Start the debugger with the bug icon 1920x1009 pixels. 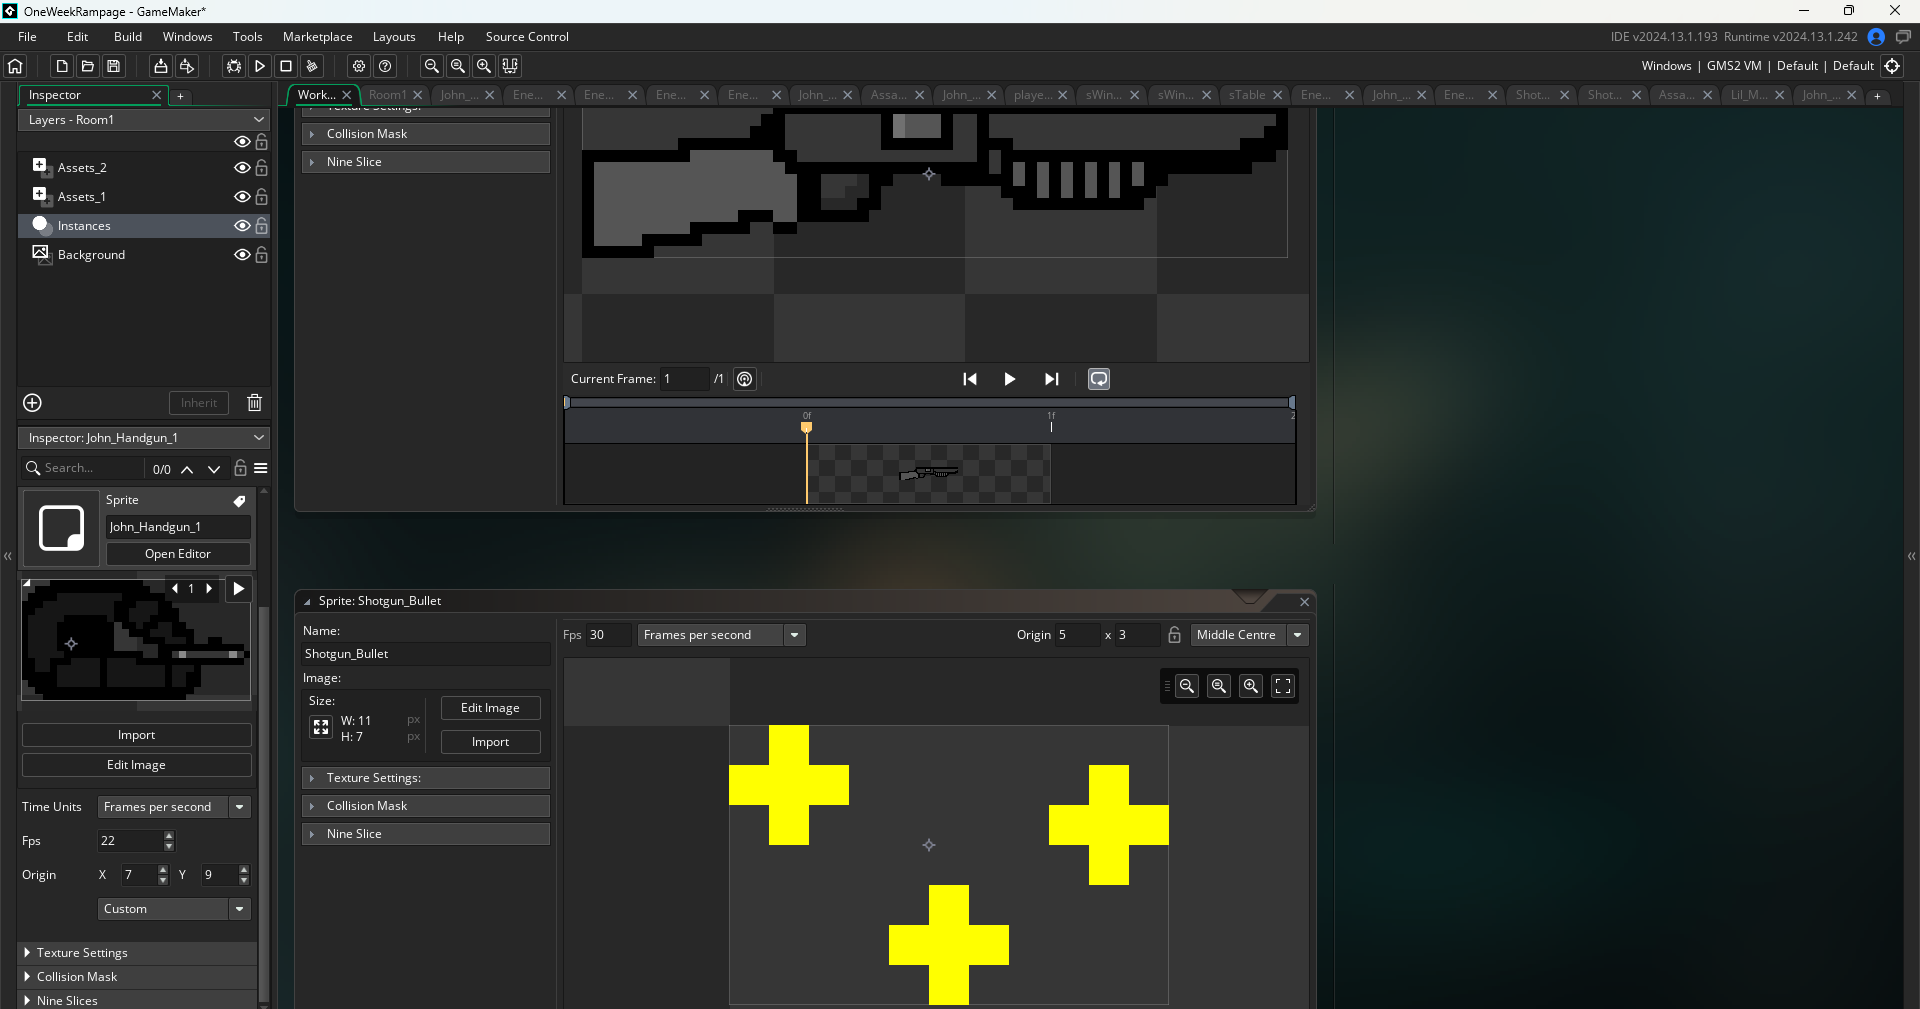click(234, 66)
